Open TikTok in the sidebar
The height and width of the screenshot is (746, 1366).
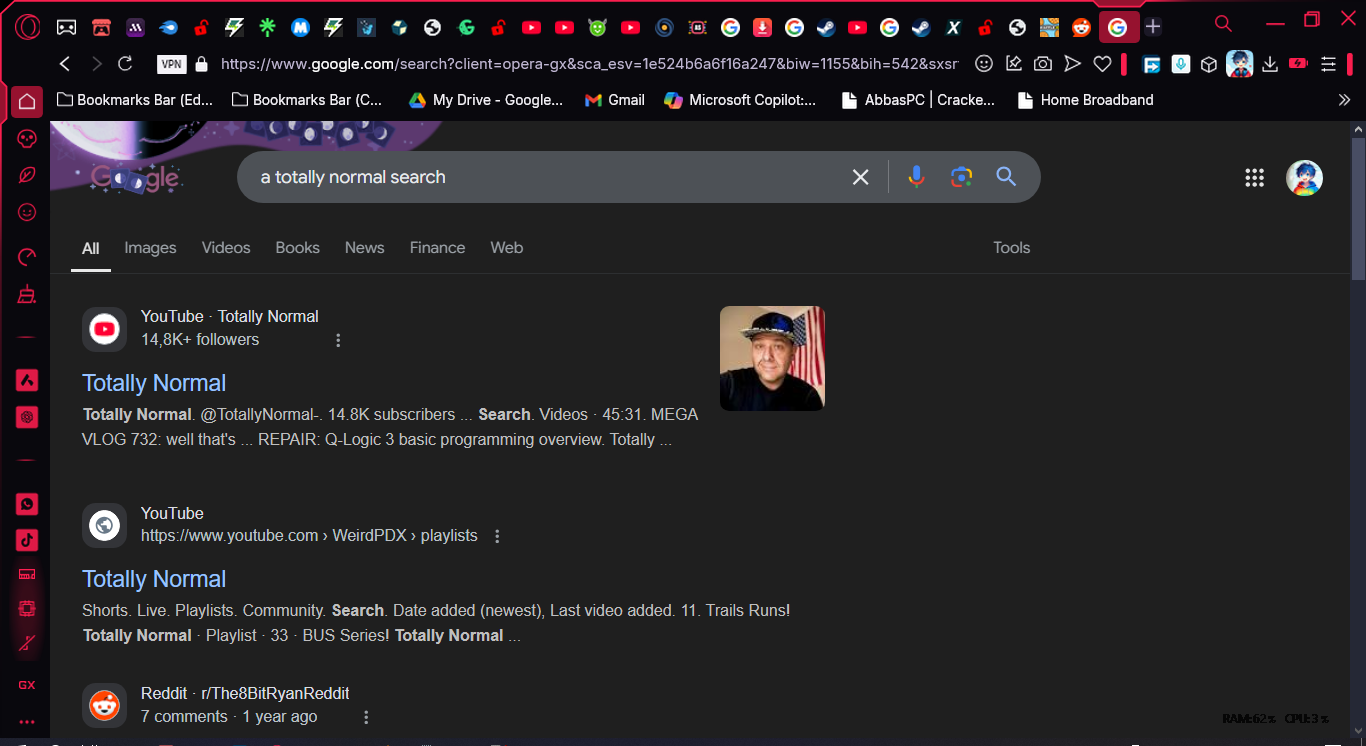(x=27, y=540)
